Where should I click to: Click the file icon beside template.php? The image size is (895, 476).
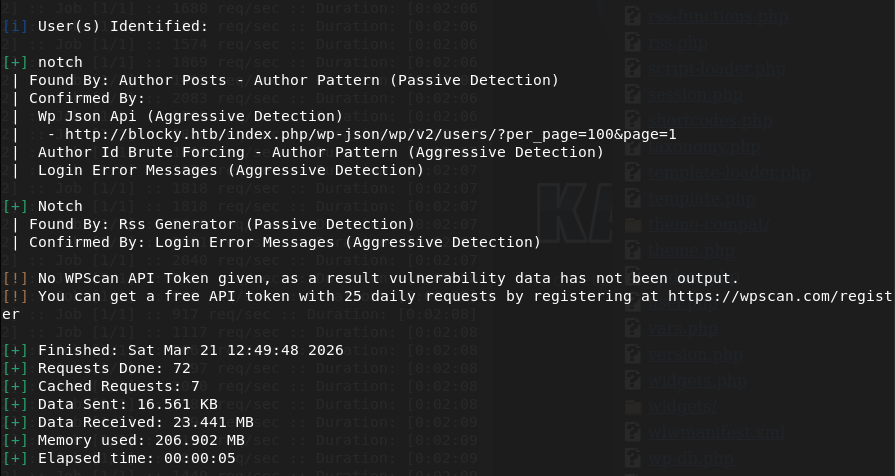click(632, 198)
